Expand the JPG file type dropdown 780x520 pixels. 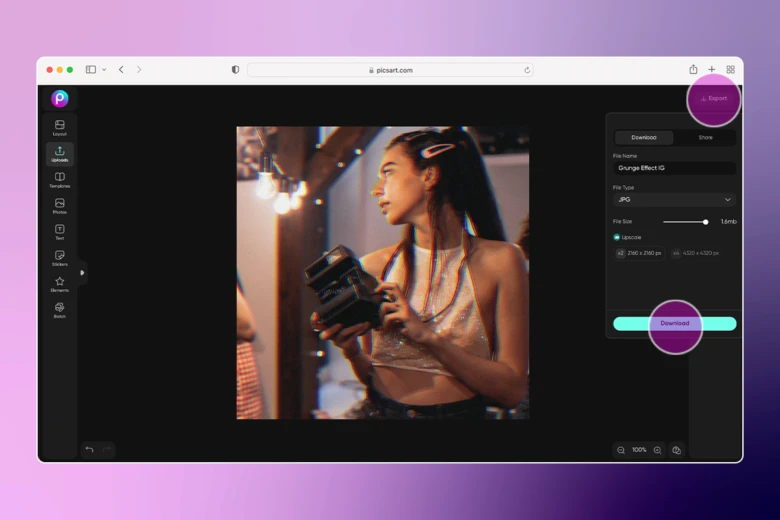[x=674, y=200]
